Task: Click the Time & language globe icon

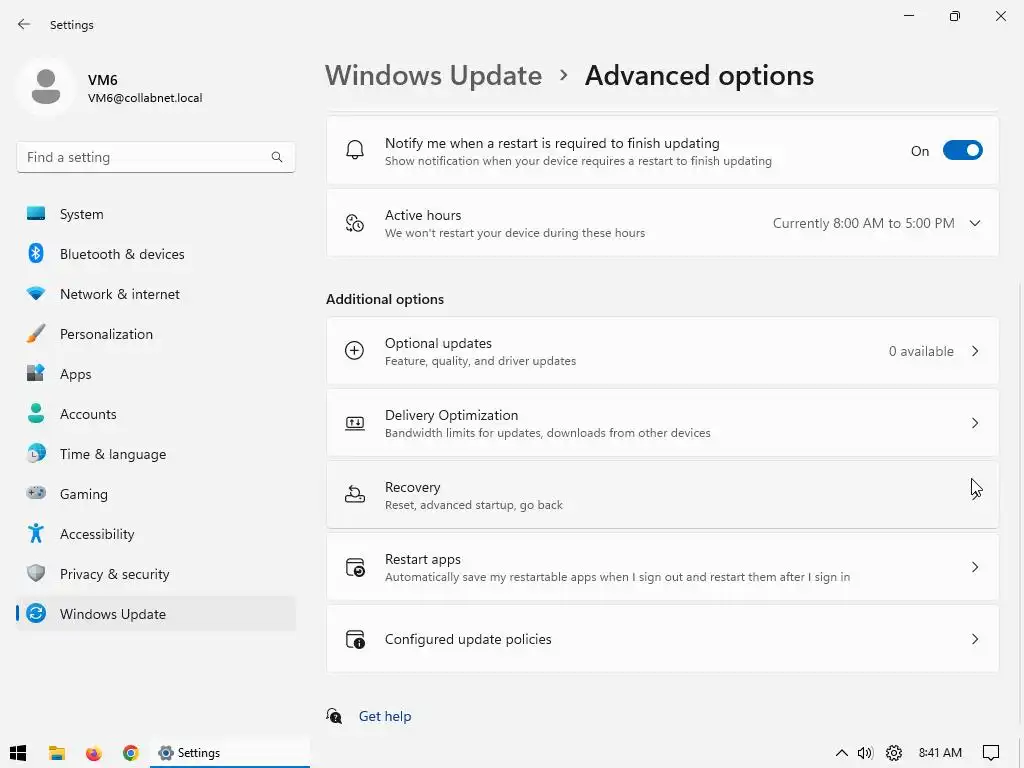Action: point(36,453)
